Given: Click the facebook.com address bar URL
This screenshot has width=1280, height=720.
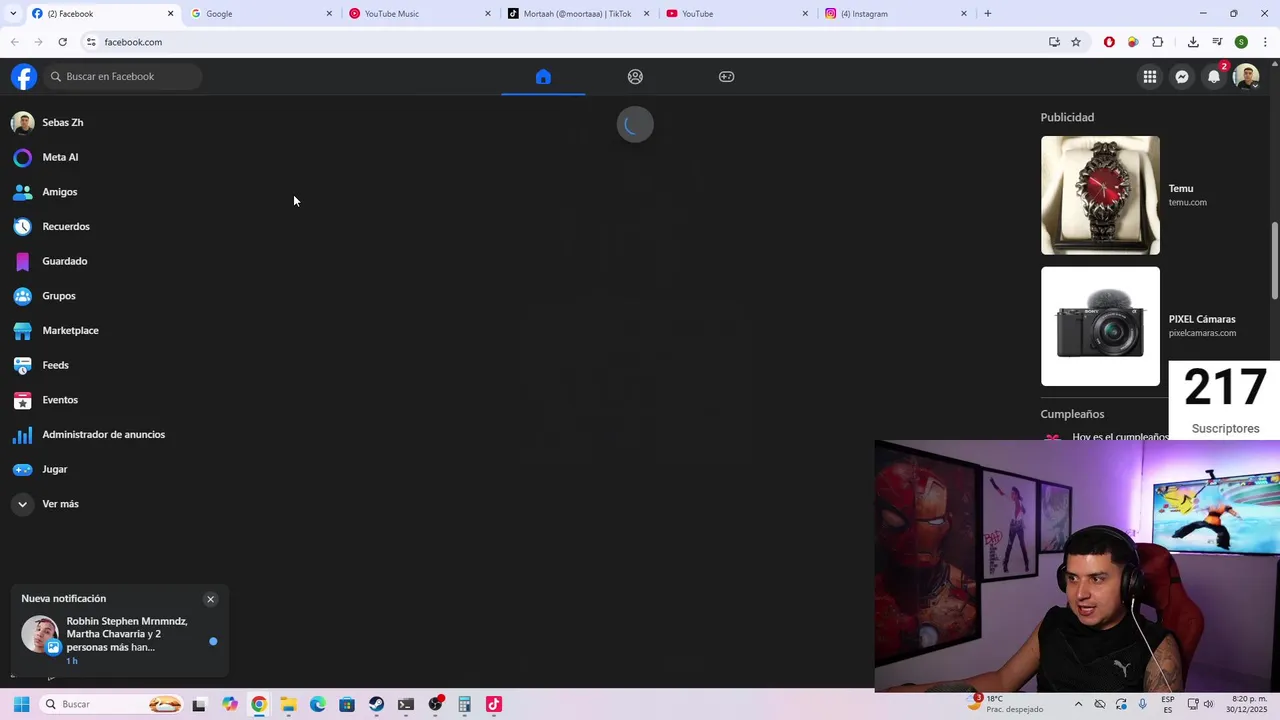Looking at the screenshot, I should coord(133,42).
